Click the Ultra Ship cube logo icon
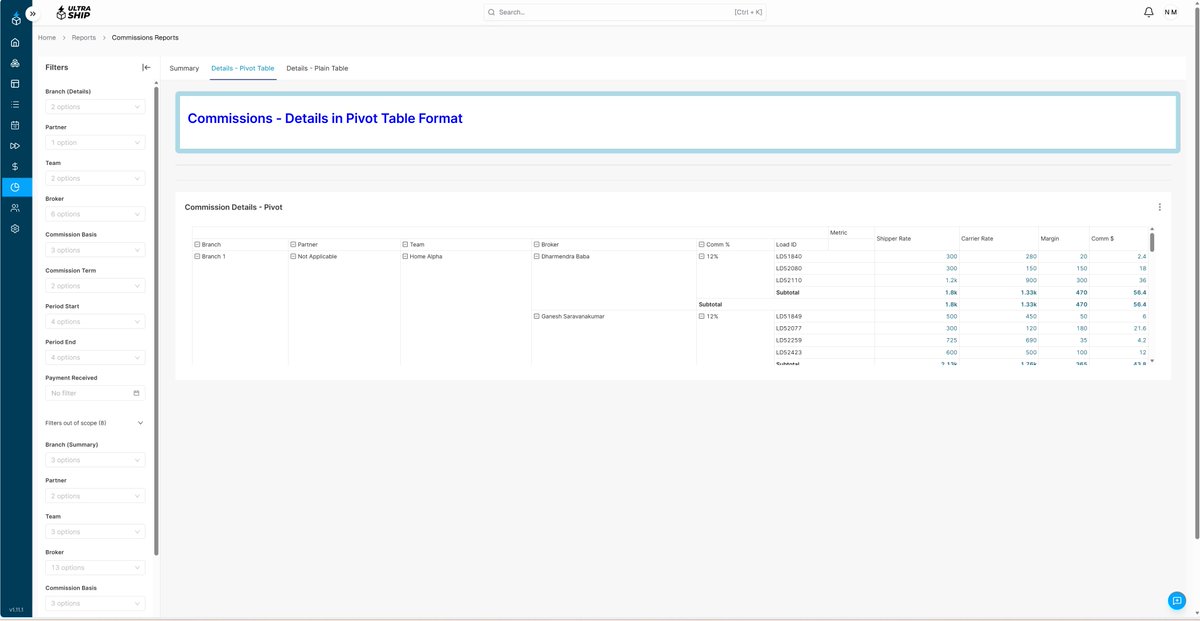The image size is (1200, 621). click(x=15, y=18)
